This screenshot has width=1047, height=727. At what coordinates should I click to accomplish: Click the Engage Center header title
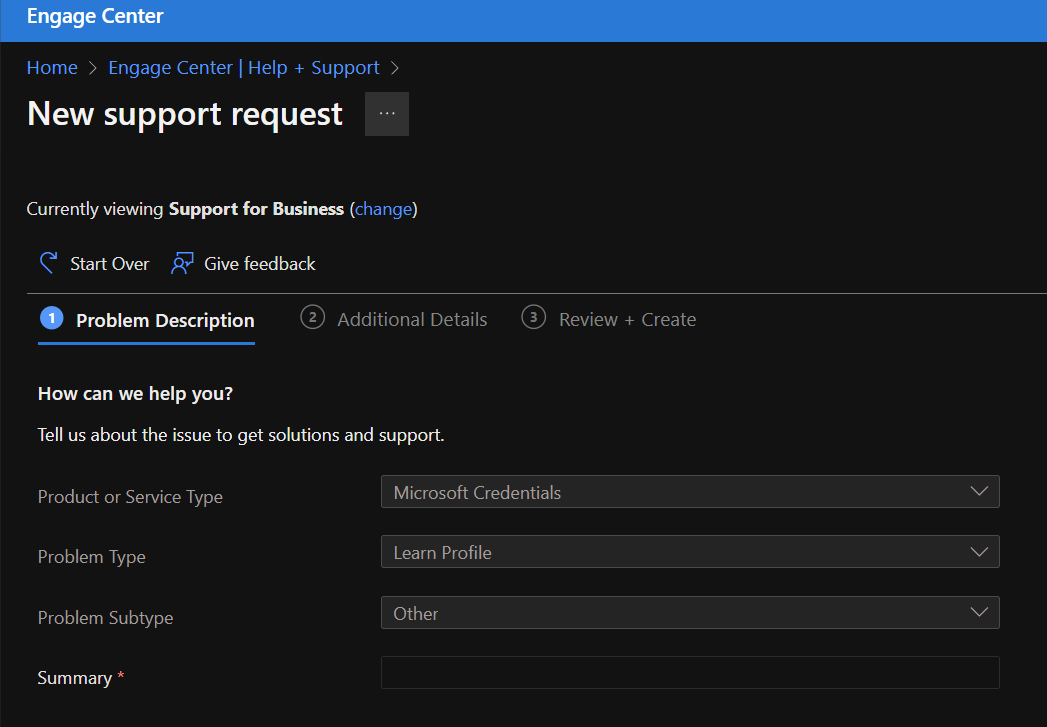coord(95,16)
